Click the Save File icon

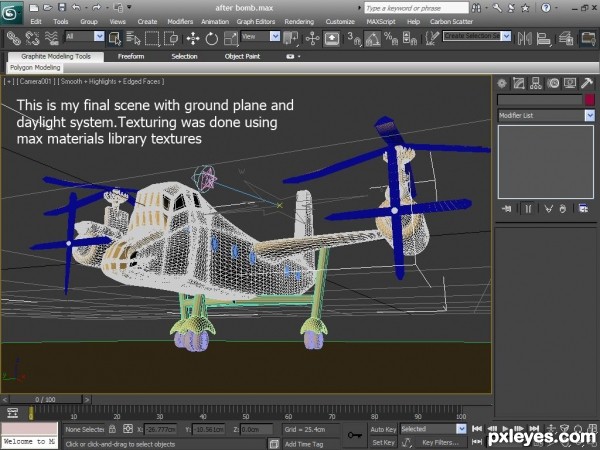62,7
